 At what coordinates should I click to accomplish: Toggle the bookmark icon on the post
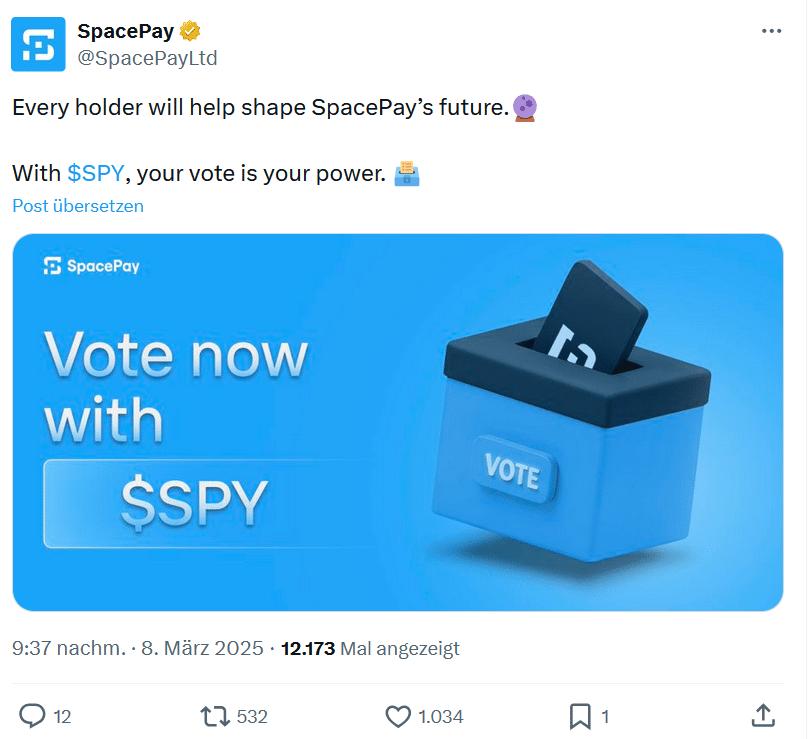coord(580,715)
